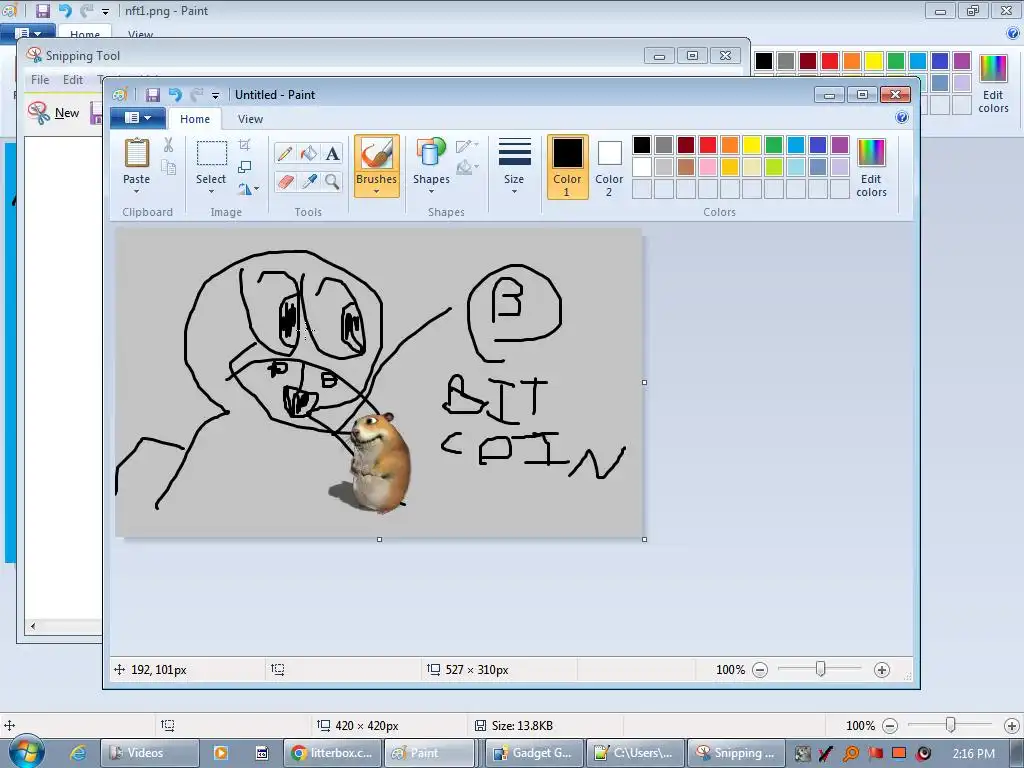
Task: Click the Save icon in Untitled Paint title bar
Action: 152,95
